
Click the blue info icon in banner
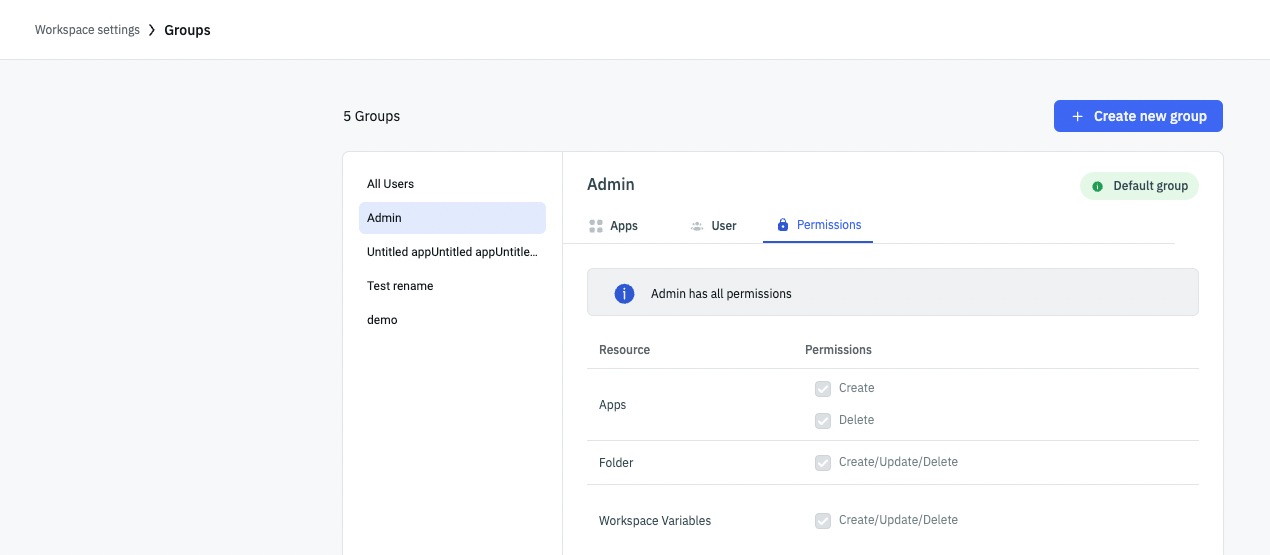(x=624, y=293)
